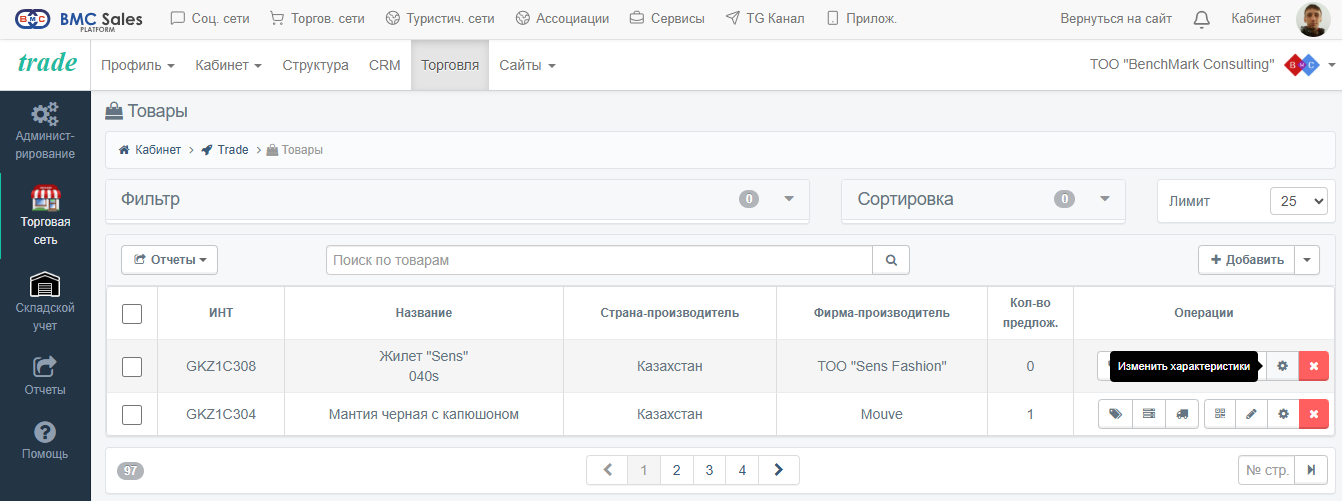Open the tag icon for Мантия черная с капюшоном
The height and width of the screenshot is (501, 1342).
pos(1115,414)
